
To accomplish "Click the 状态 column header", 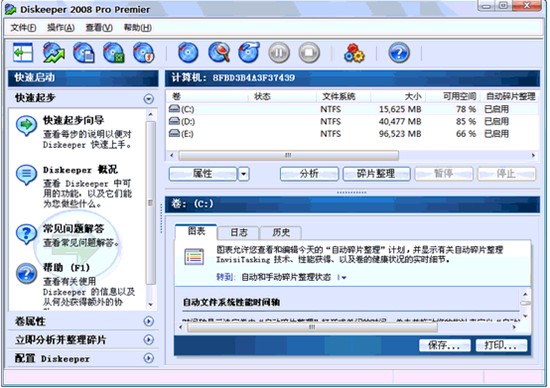I will (282, 96).
